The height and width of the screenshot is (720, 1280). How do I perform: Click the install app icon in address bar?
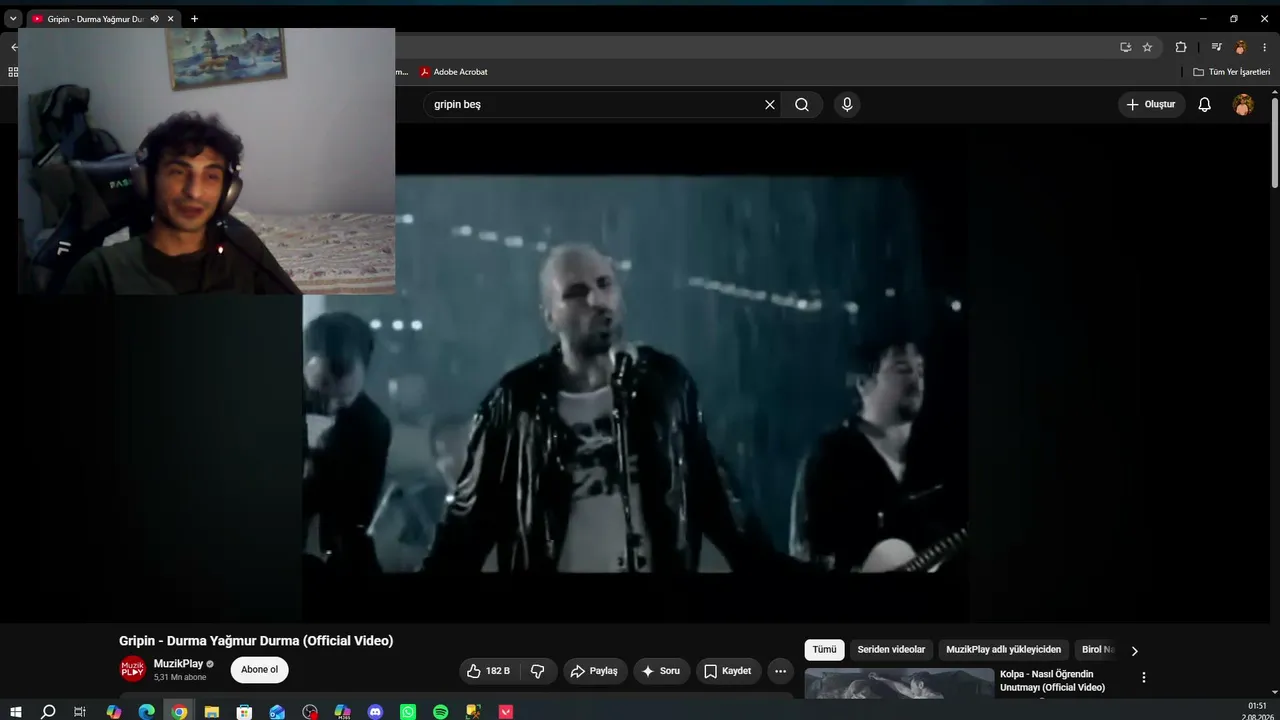tap(1125, 47)
